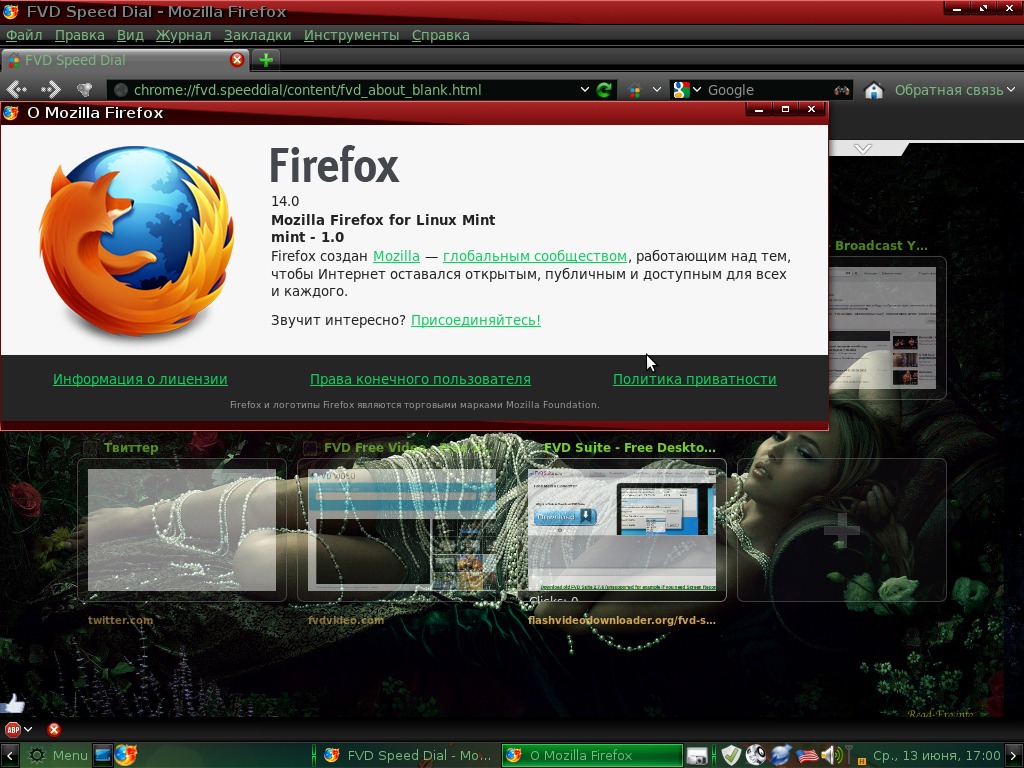Tick the checkbox beside the Твиттер dial title
The width and height of the screenshot is (1024, 768).
90,448
